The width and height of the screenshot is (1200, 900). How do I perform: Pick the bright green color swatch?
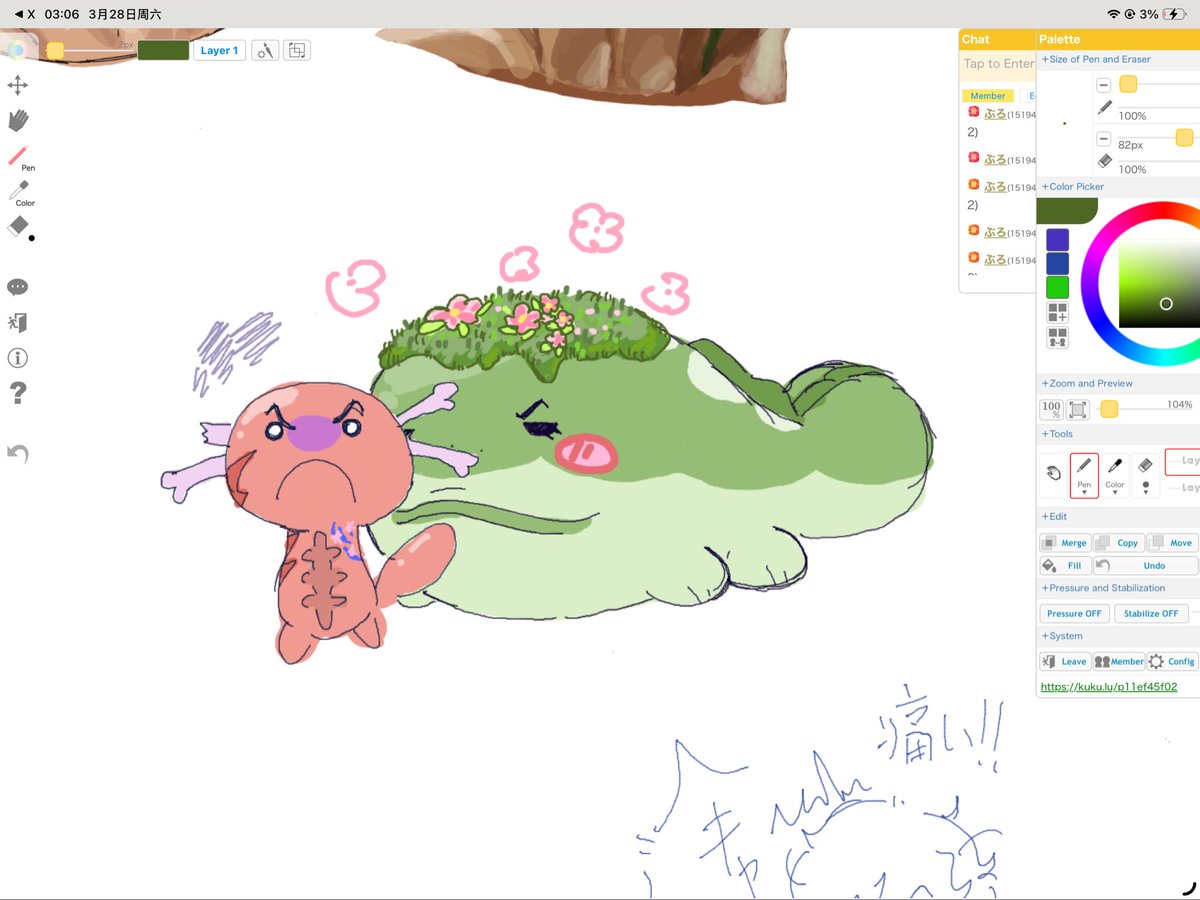click(x=1057, y=288)
